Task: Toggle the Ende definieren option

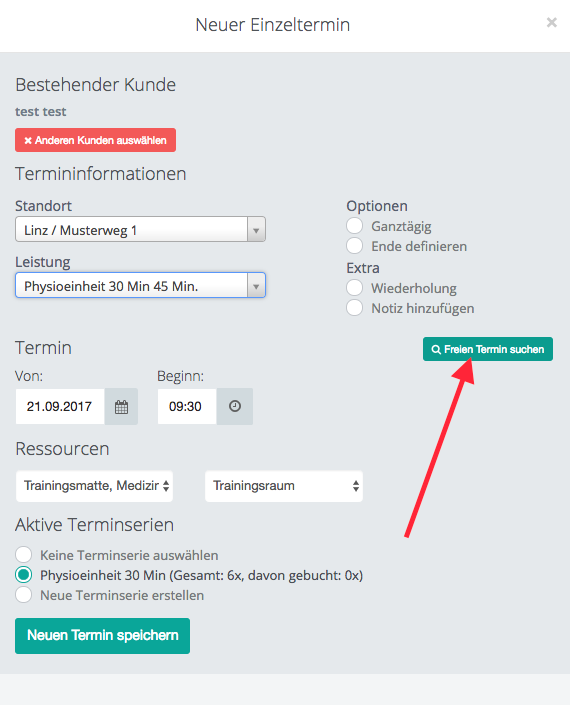Action: tap(354, 246)
